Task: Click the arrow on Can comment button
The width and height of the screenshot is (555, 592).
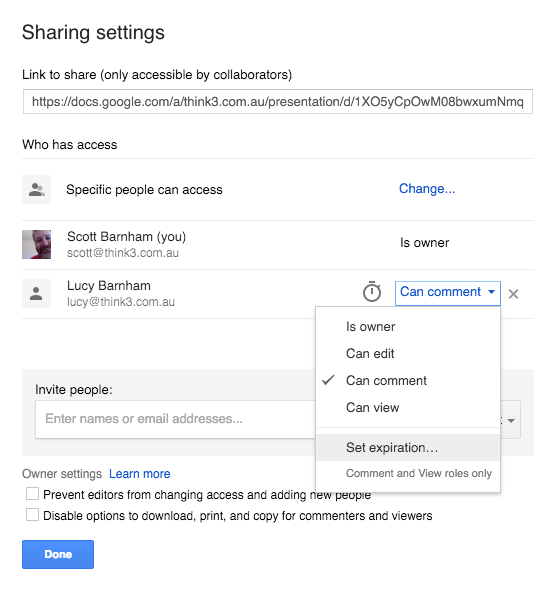Action: 491,292
